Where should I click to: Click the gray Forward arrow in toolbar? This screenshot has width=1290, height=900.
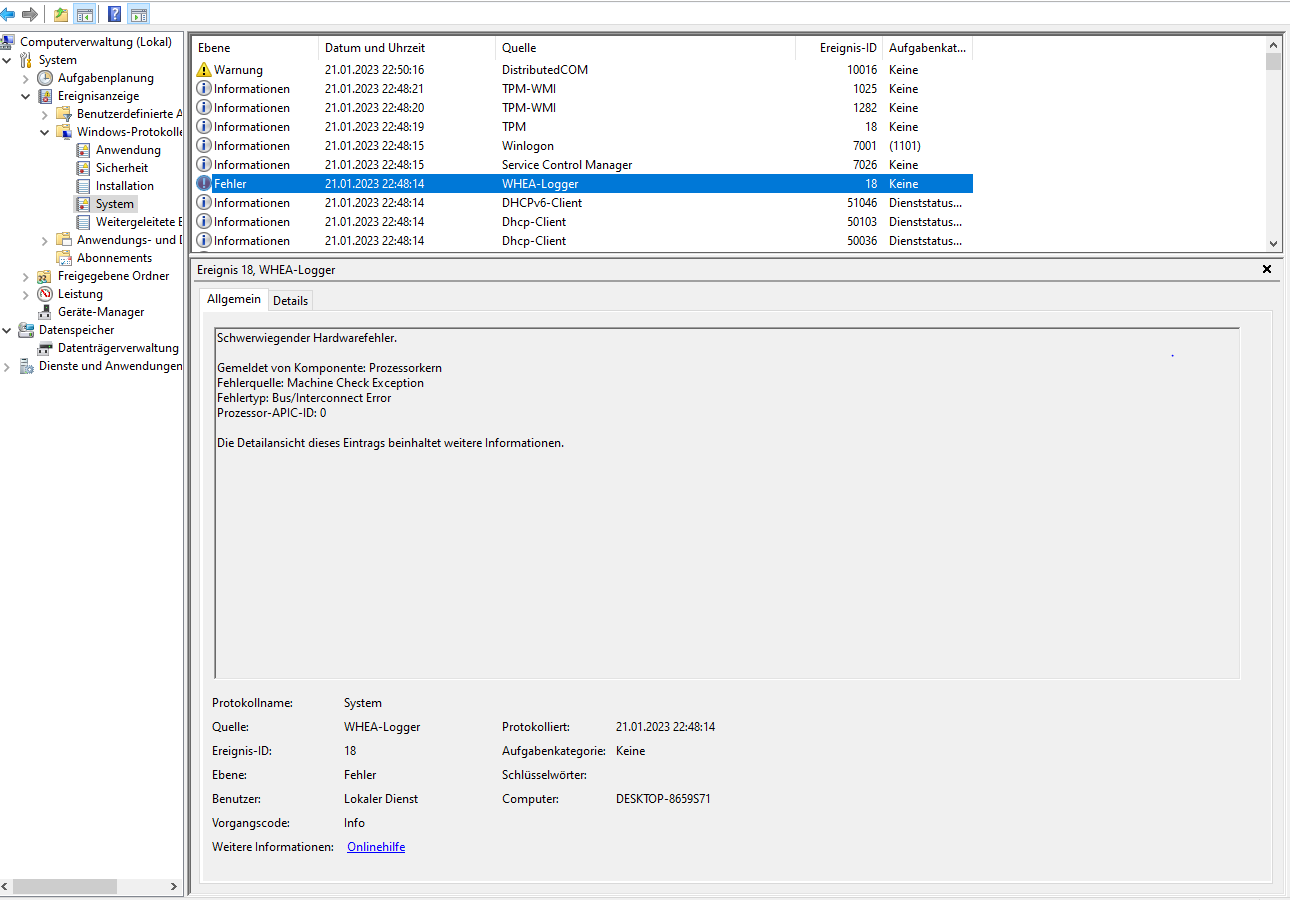30,14
